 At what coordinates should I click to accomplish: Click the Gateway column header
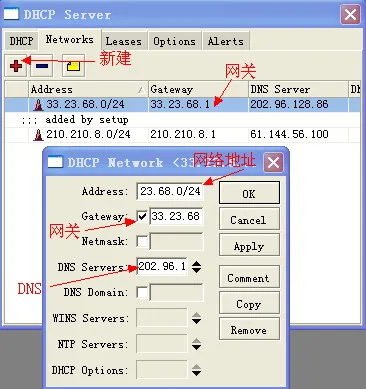[x=198, y=89]
